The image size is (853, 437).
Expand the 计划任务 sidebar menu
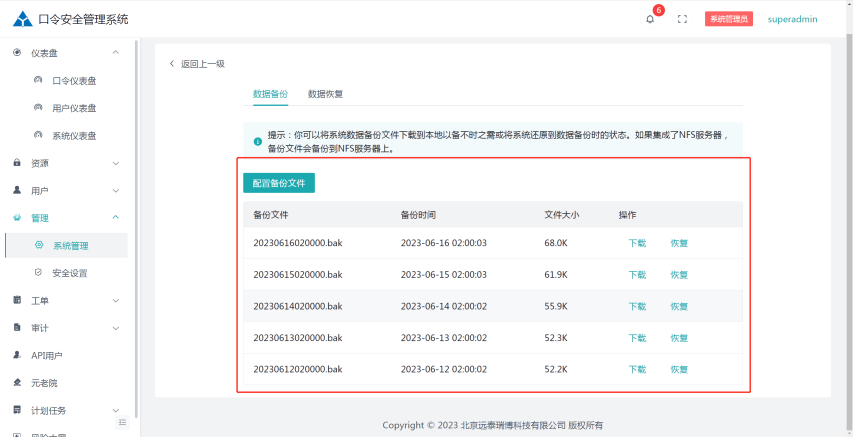[x=116, y=410]
